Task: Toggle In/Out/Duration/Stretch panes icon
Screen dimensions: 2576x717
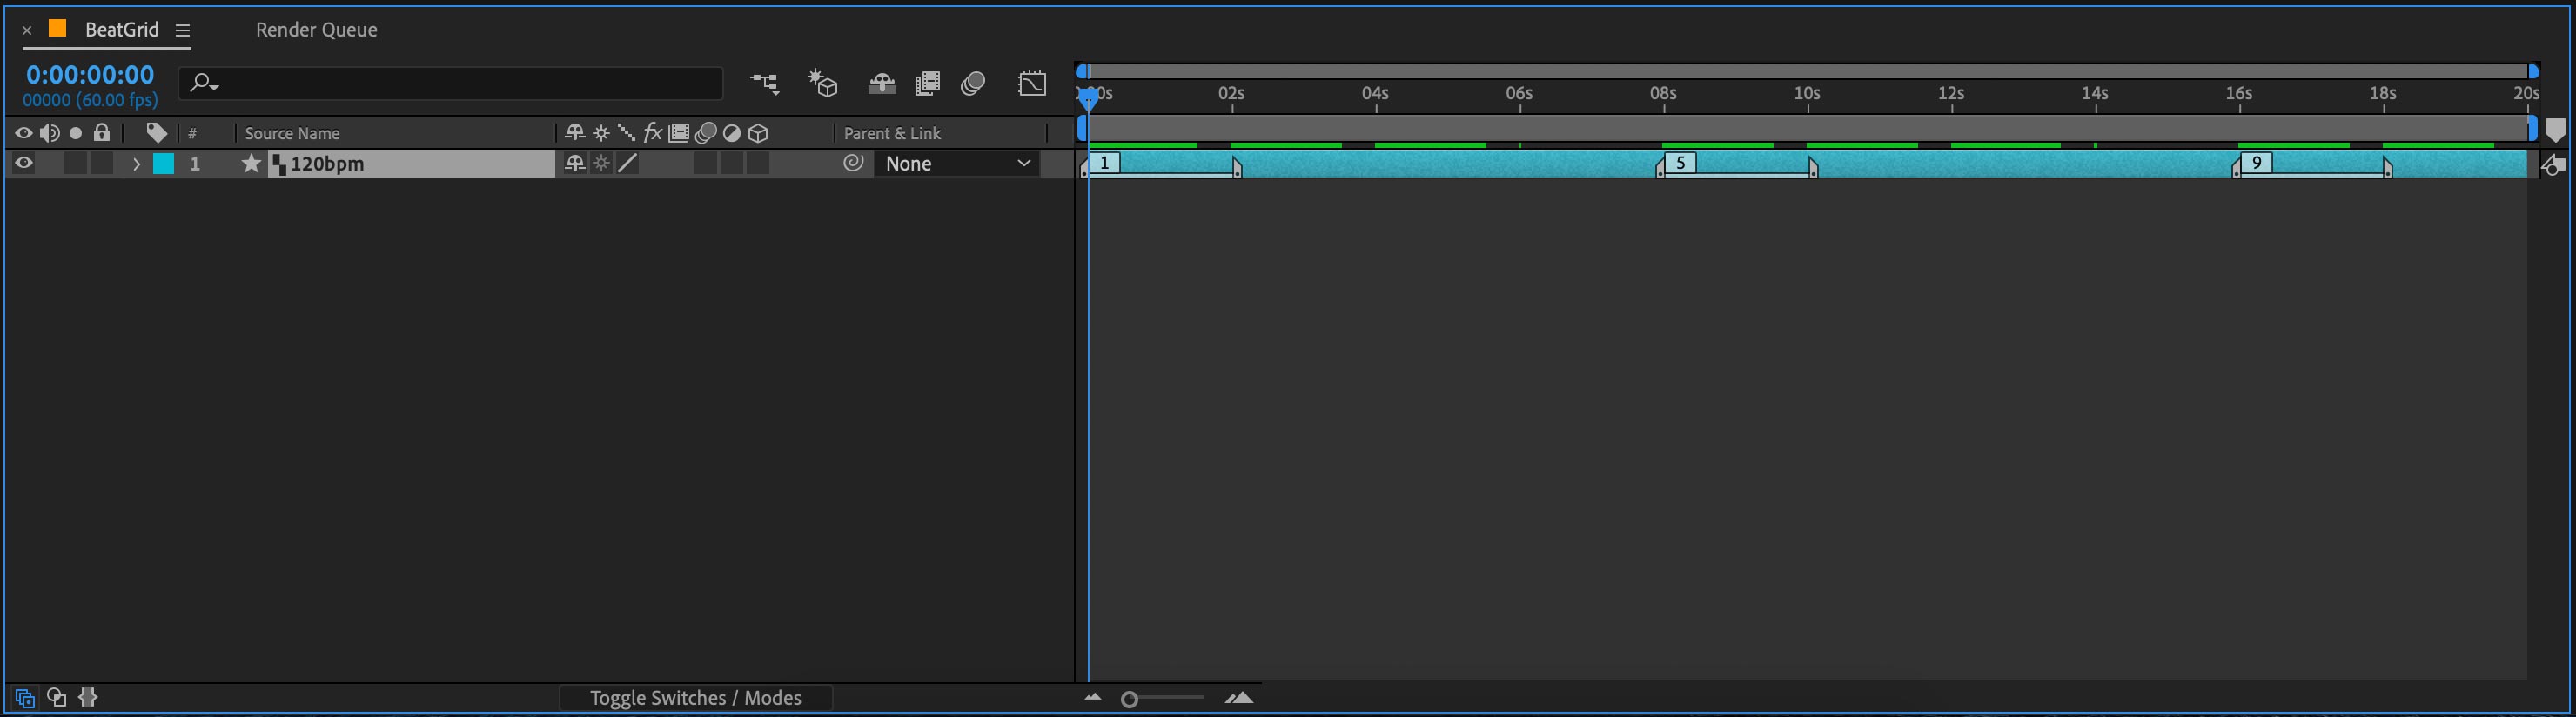Action: tap(88, 698)
